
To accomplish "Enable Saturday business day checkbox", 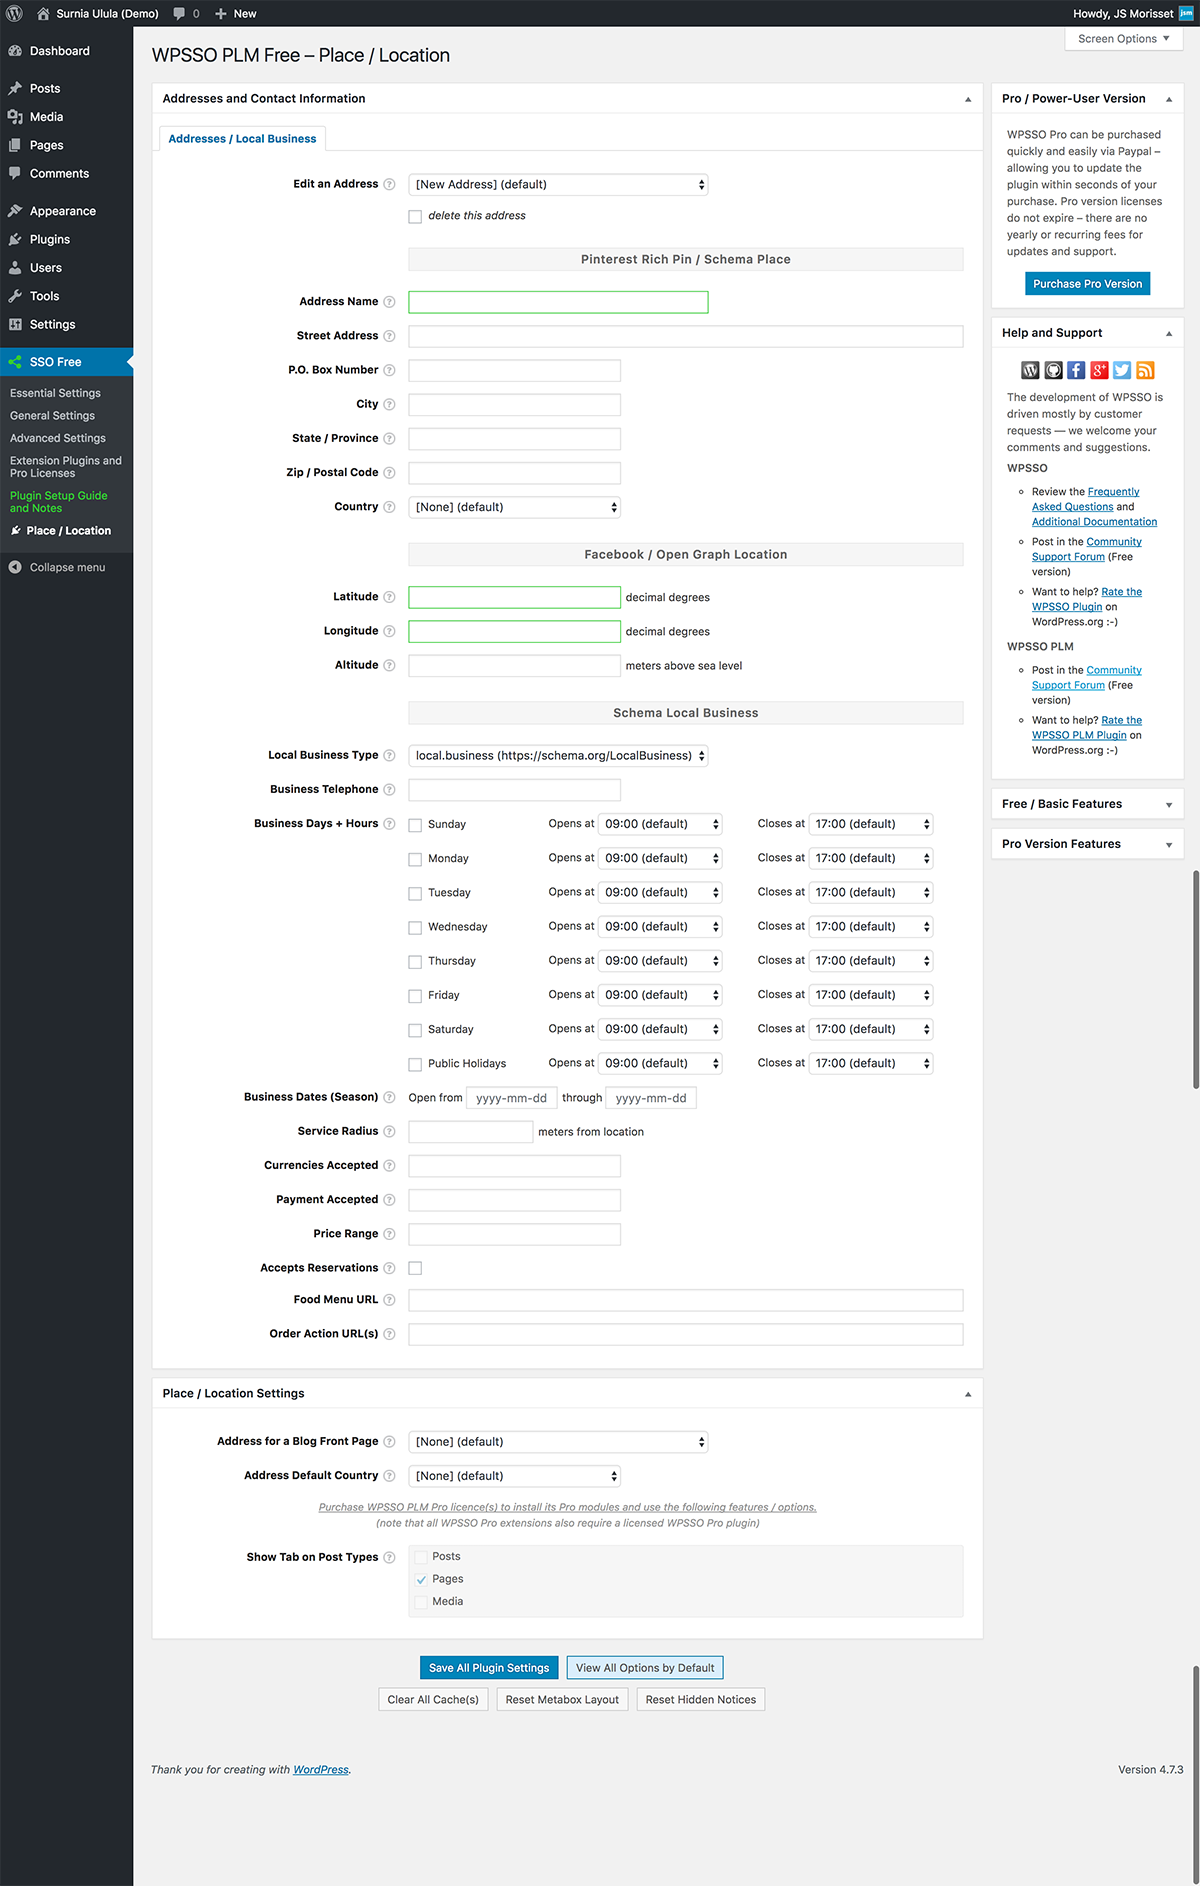I will tap(415, 1030).
